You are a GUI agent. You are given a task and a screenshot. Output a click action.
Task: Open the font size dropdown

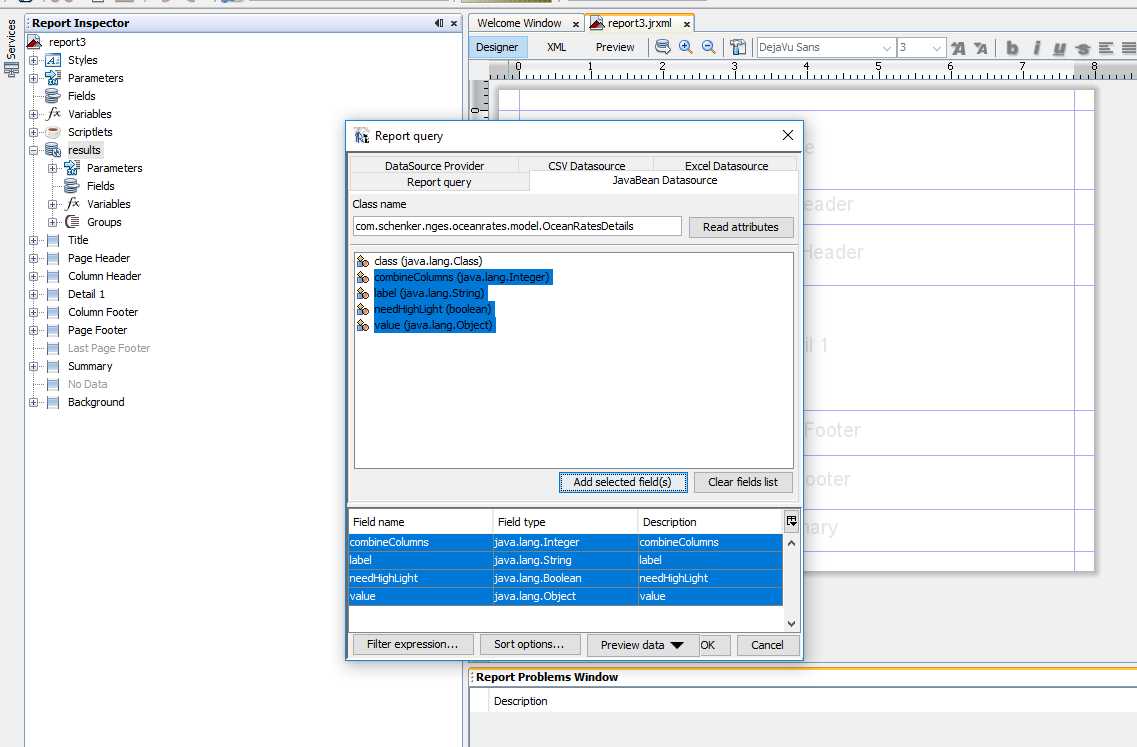point(936,48)
